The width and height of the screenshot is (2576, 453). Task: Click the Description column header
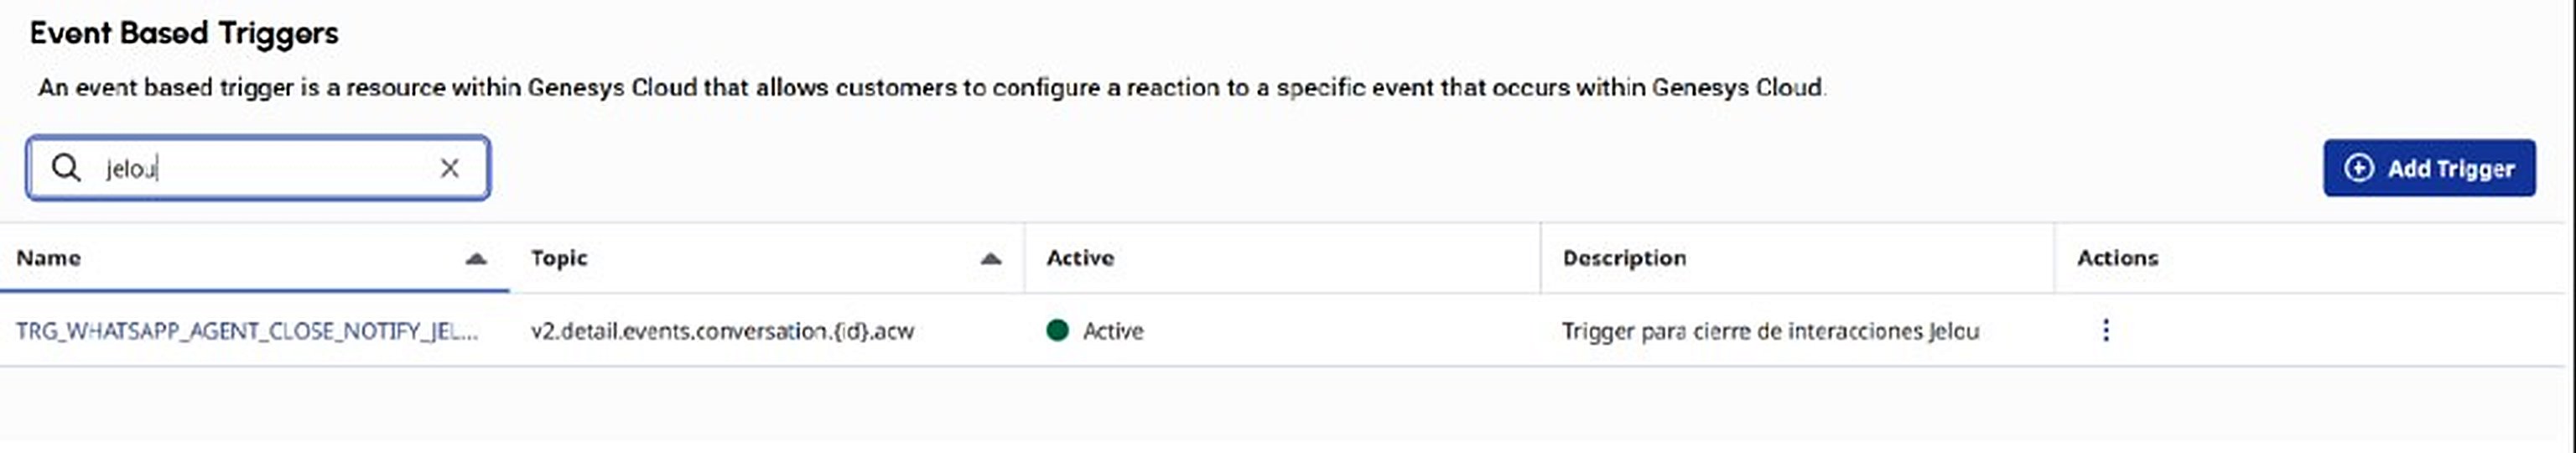1624,258
